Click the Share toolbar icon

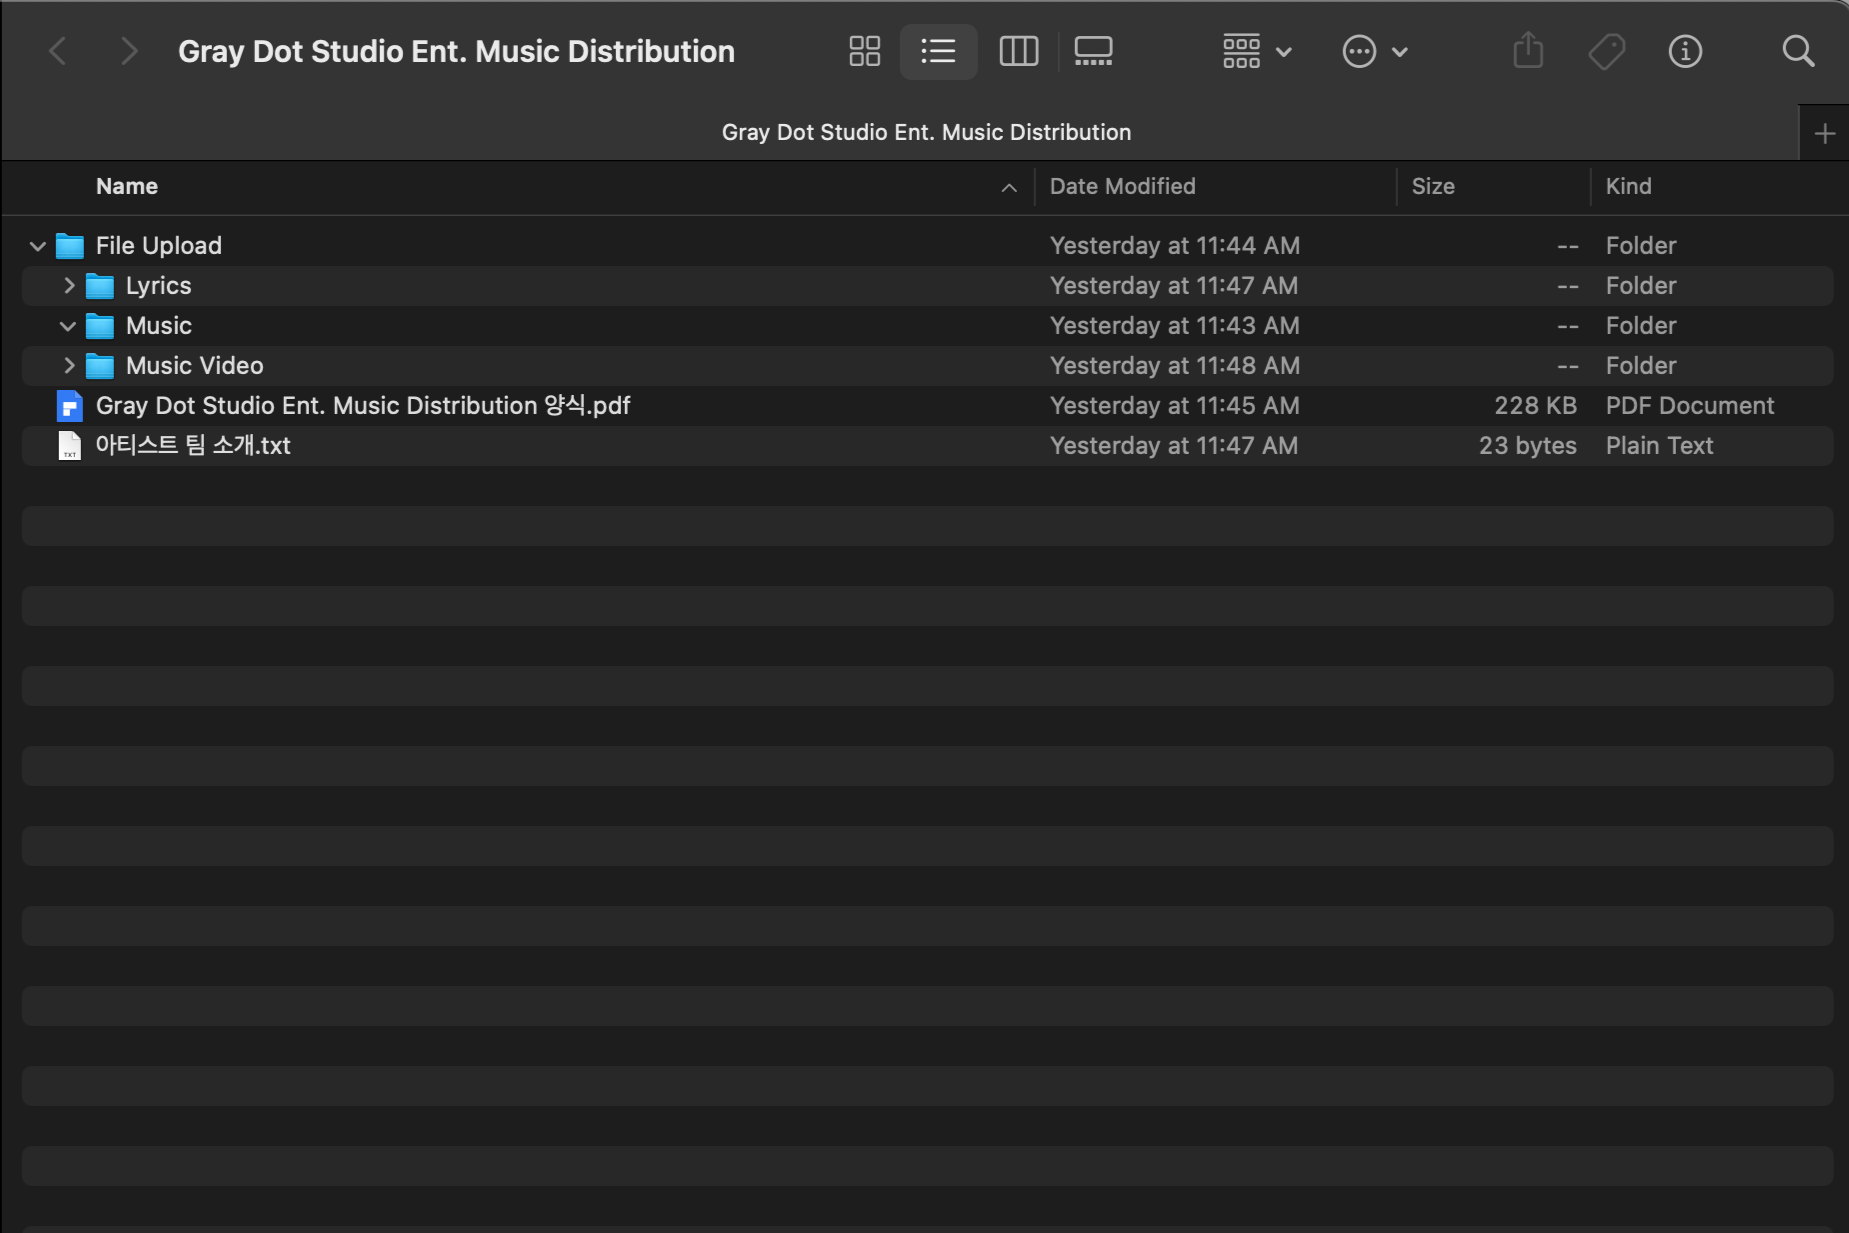(x=1528, y=50)
